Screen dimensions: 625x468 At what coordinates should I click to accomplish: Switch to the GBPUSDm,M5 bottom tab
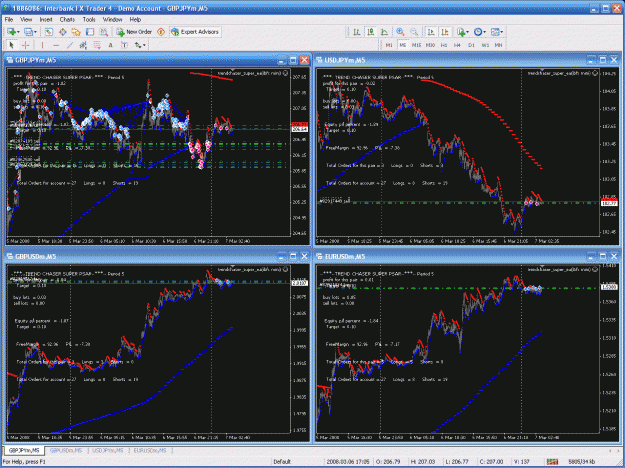pyautogui.click(x=66, y=450)
